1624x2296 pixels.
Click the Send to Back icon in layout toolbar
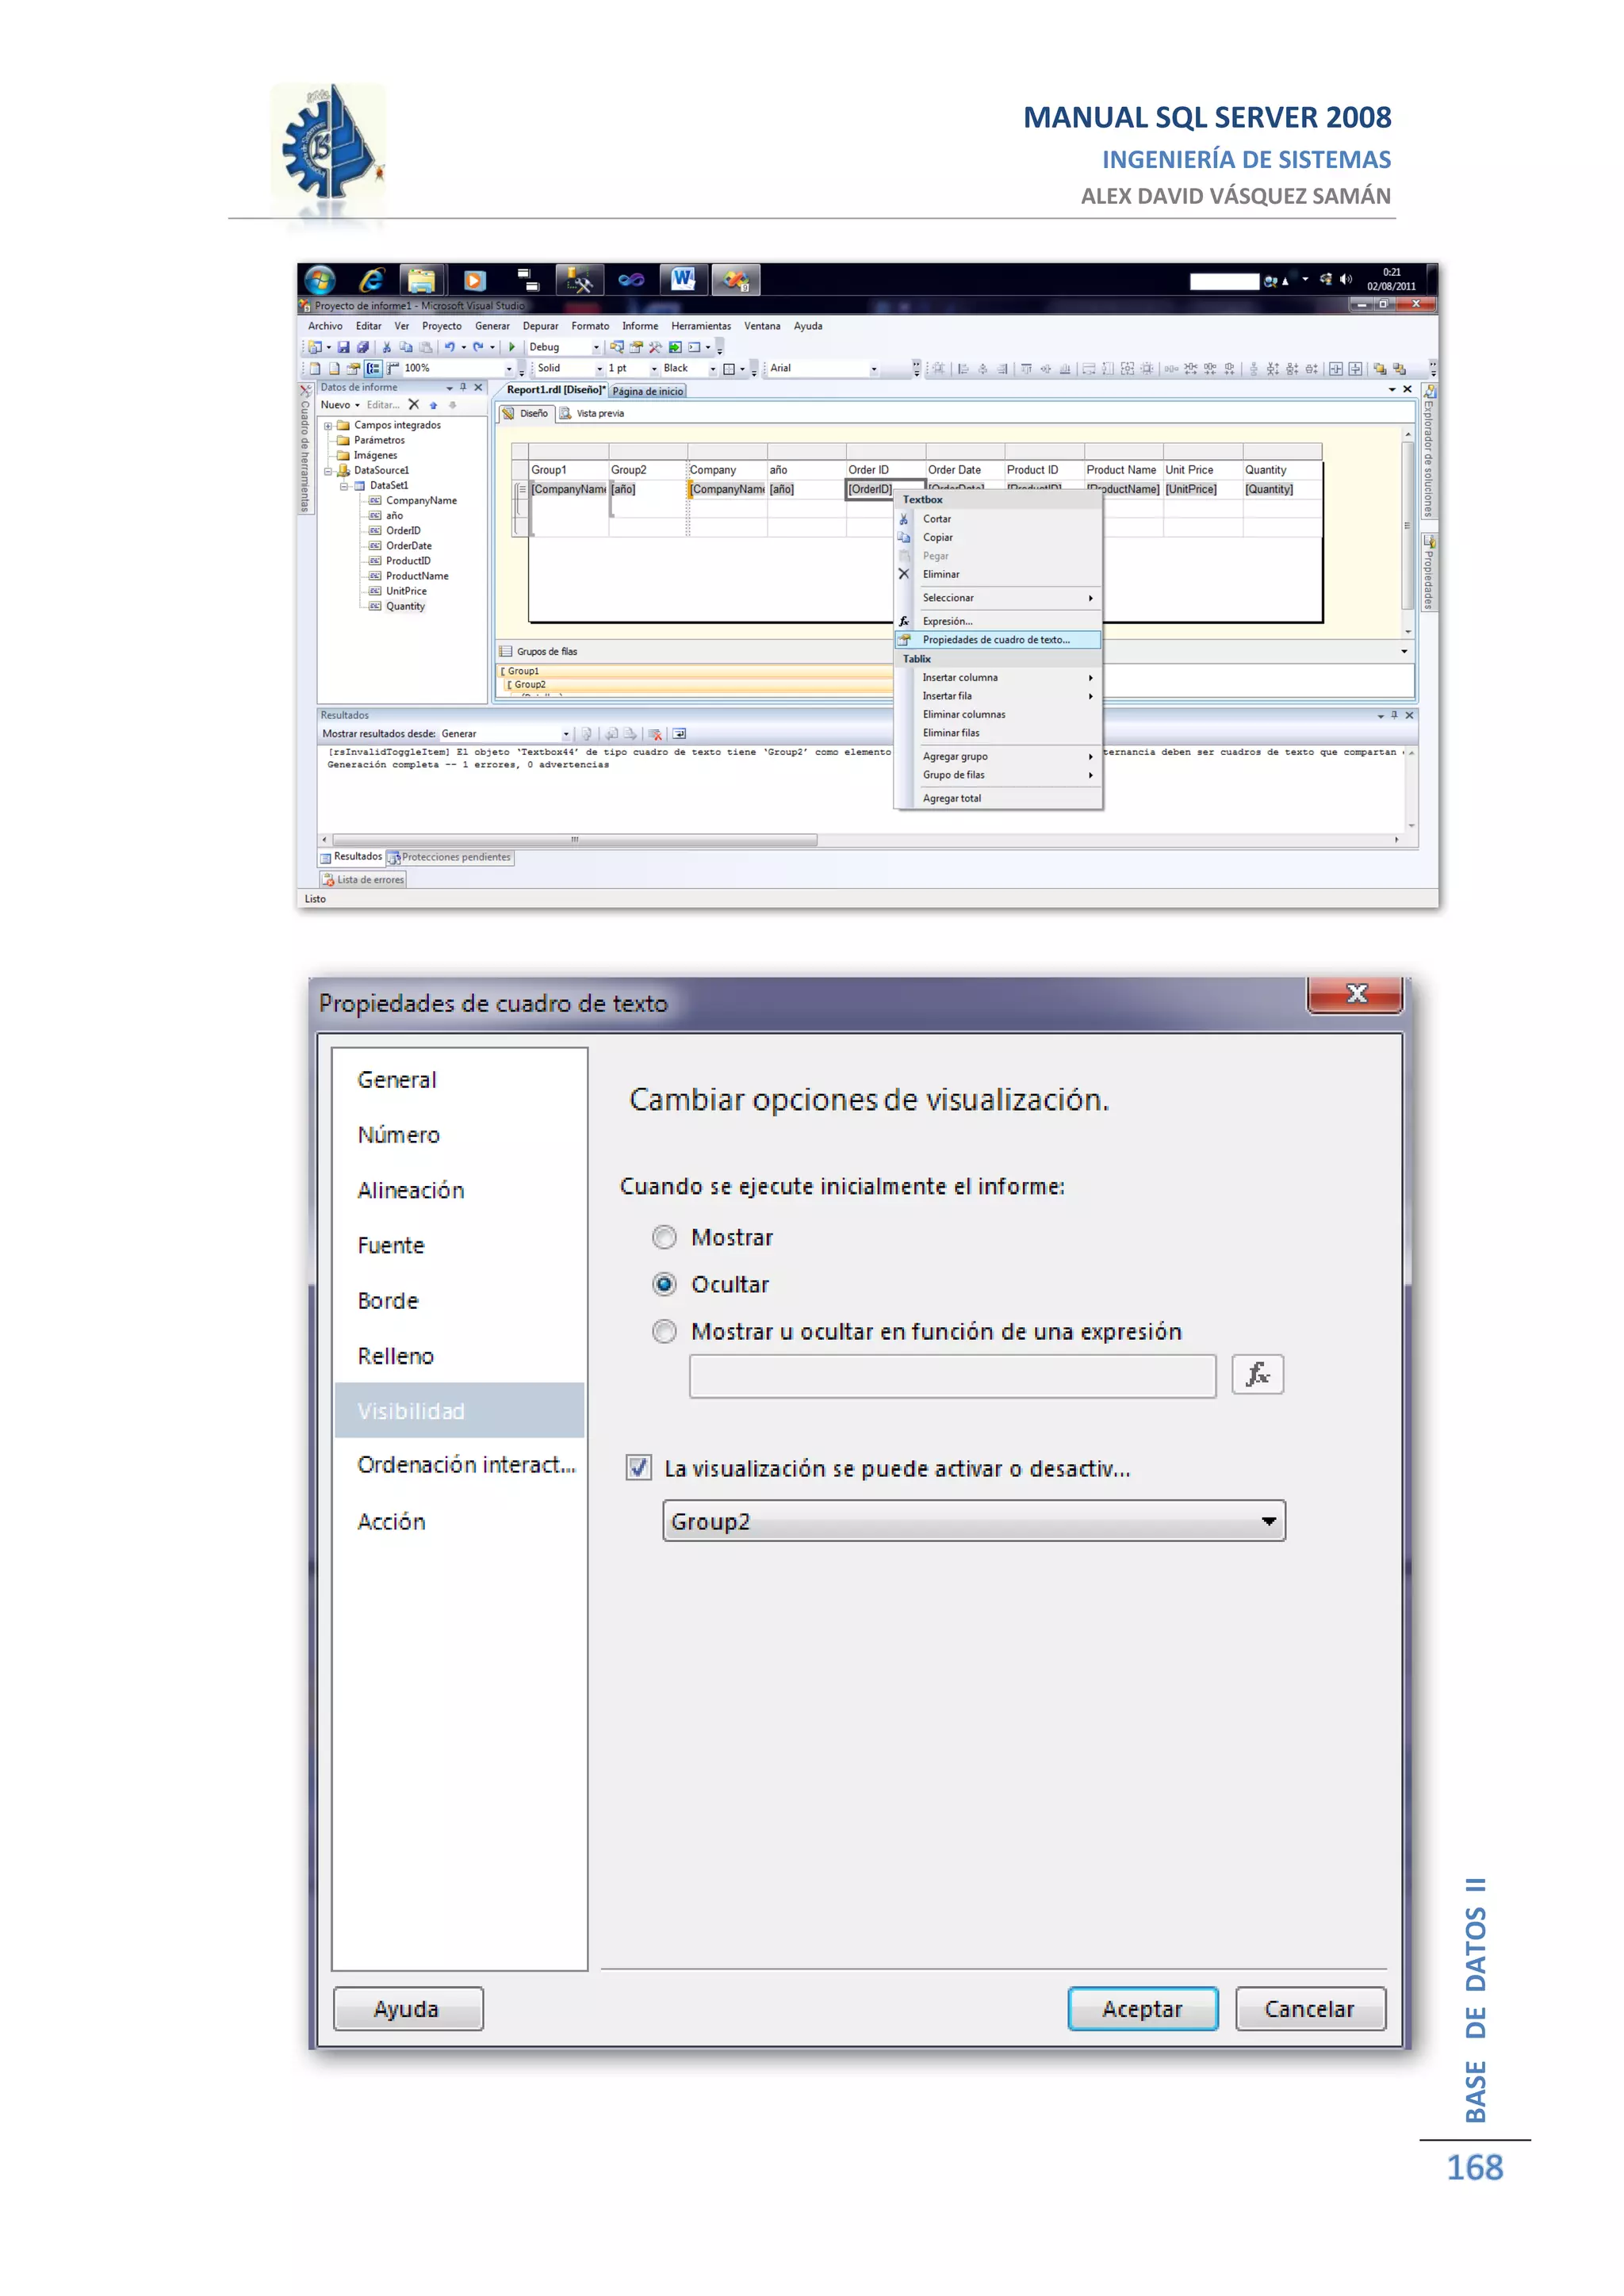tap(1399, 368)
